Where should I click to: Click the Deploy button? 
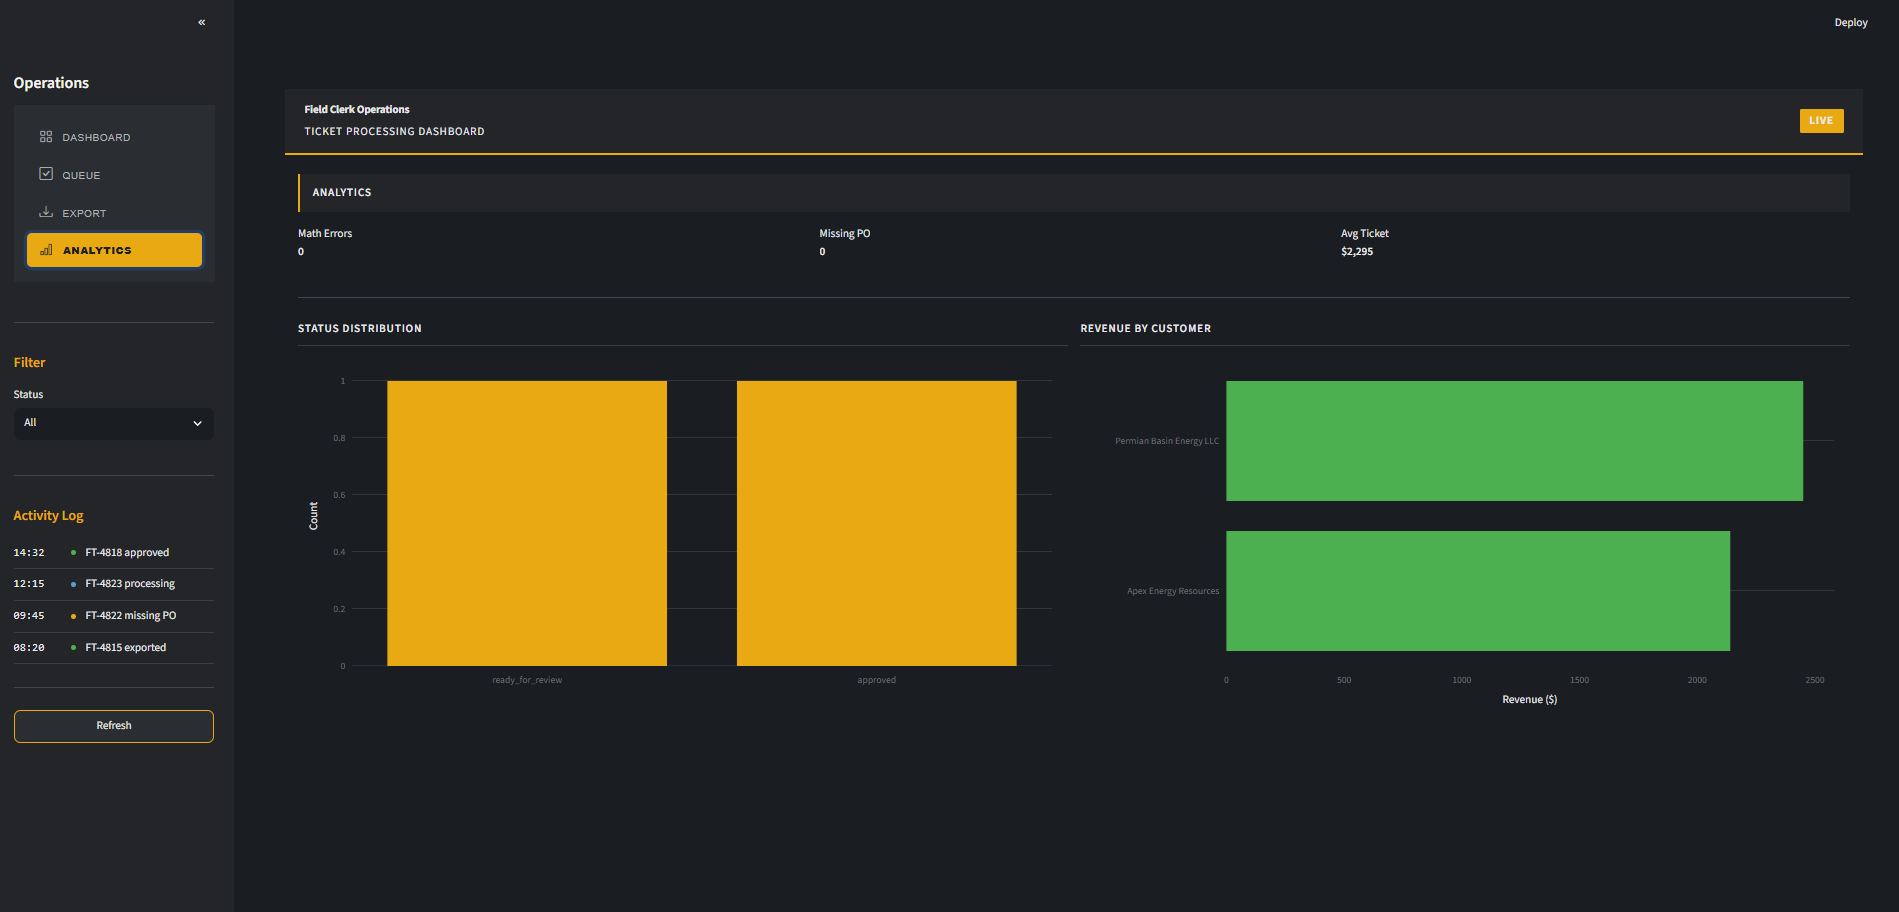(x=1850, y=22)
